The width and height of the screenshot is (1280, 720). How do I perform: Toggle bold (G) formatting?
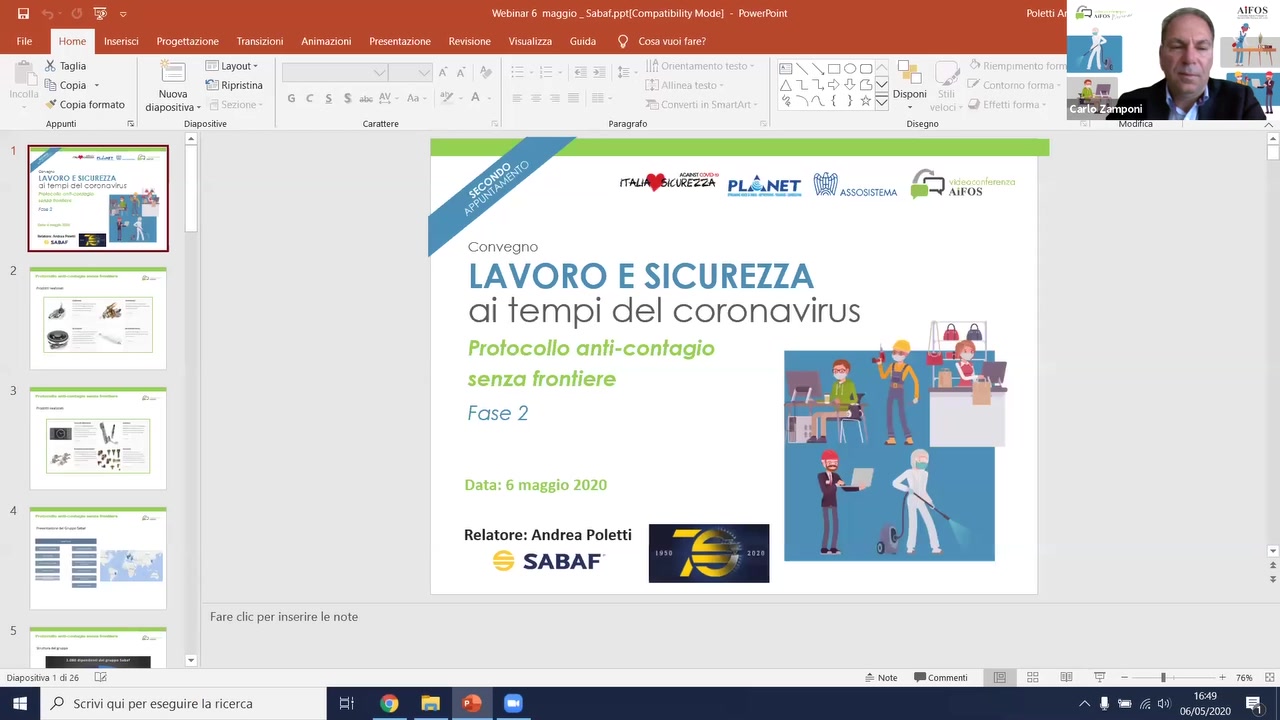[291, 98]
